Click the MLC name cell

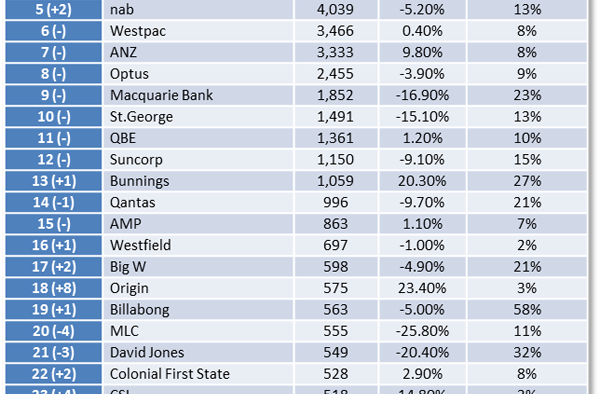[198, 331]
